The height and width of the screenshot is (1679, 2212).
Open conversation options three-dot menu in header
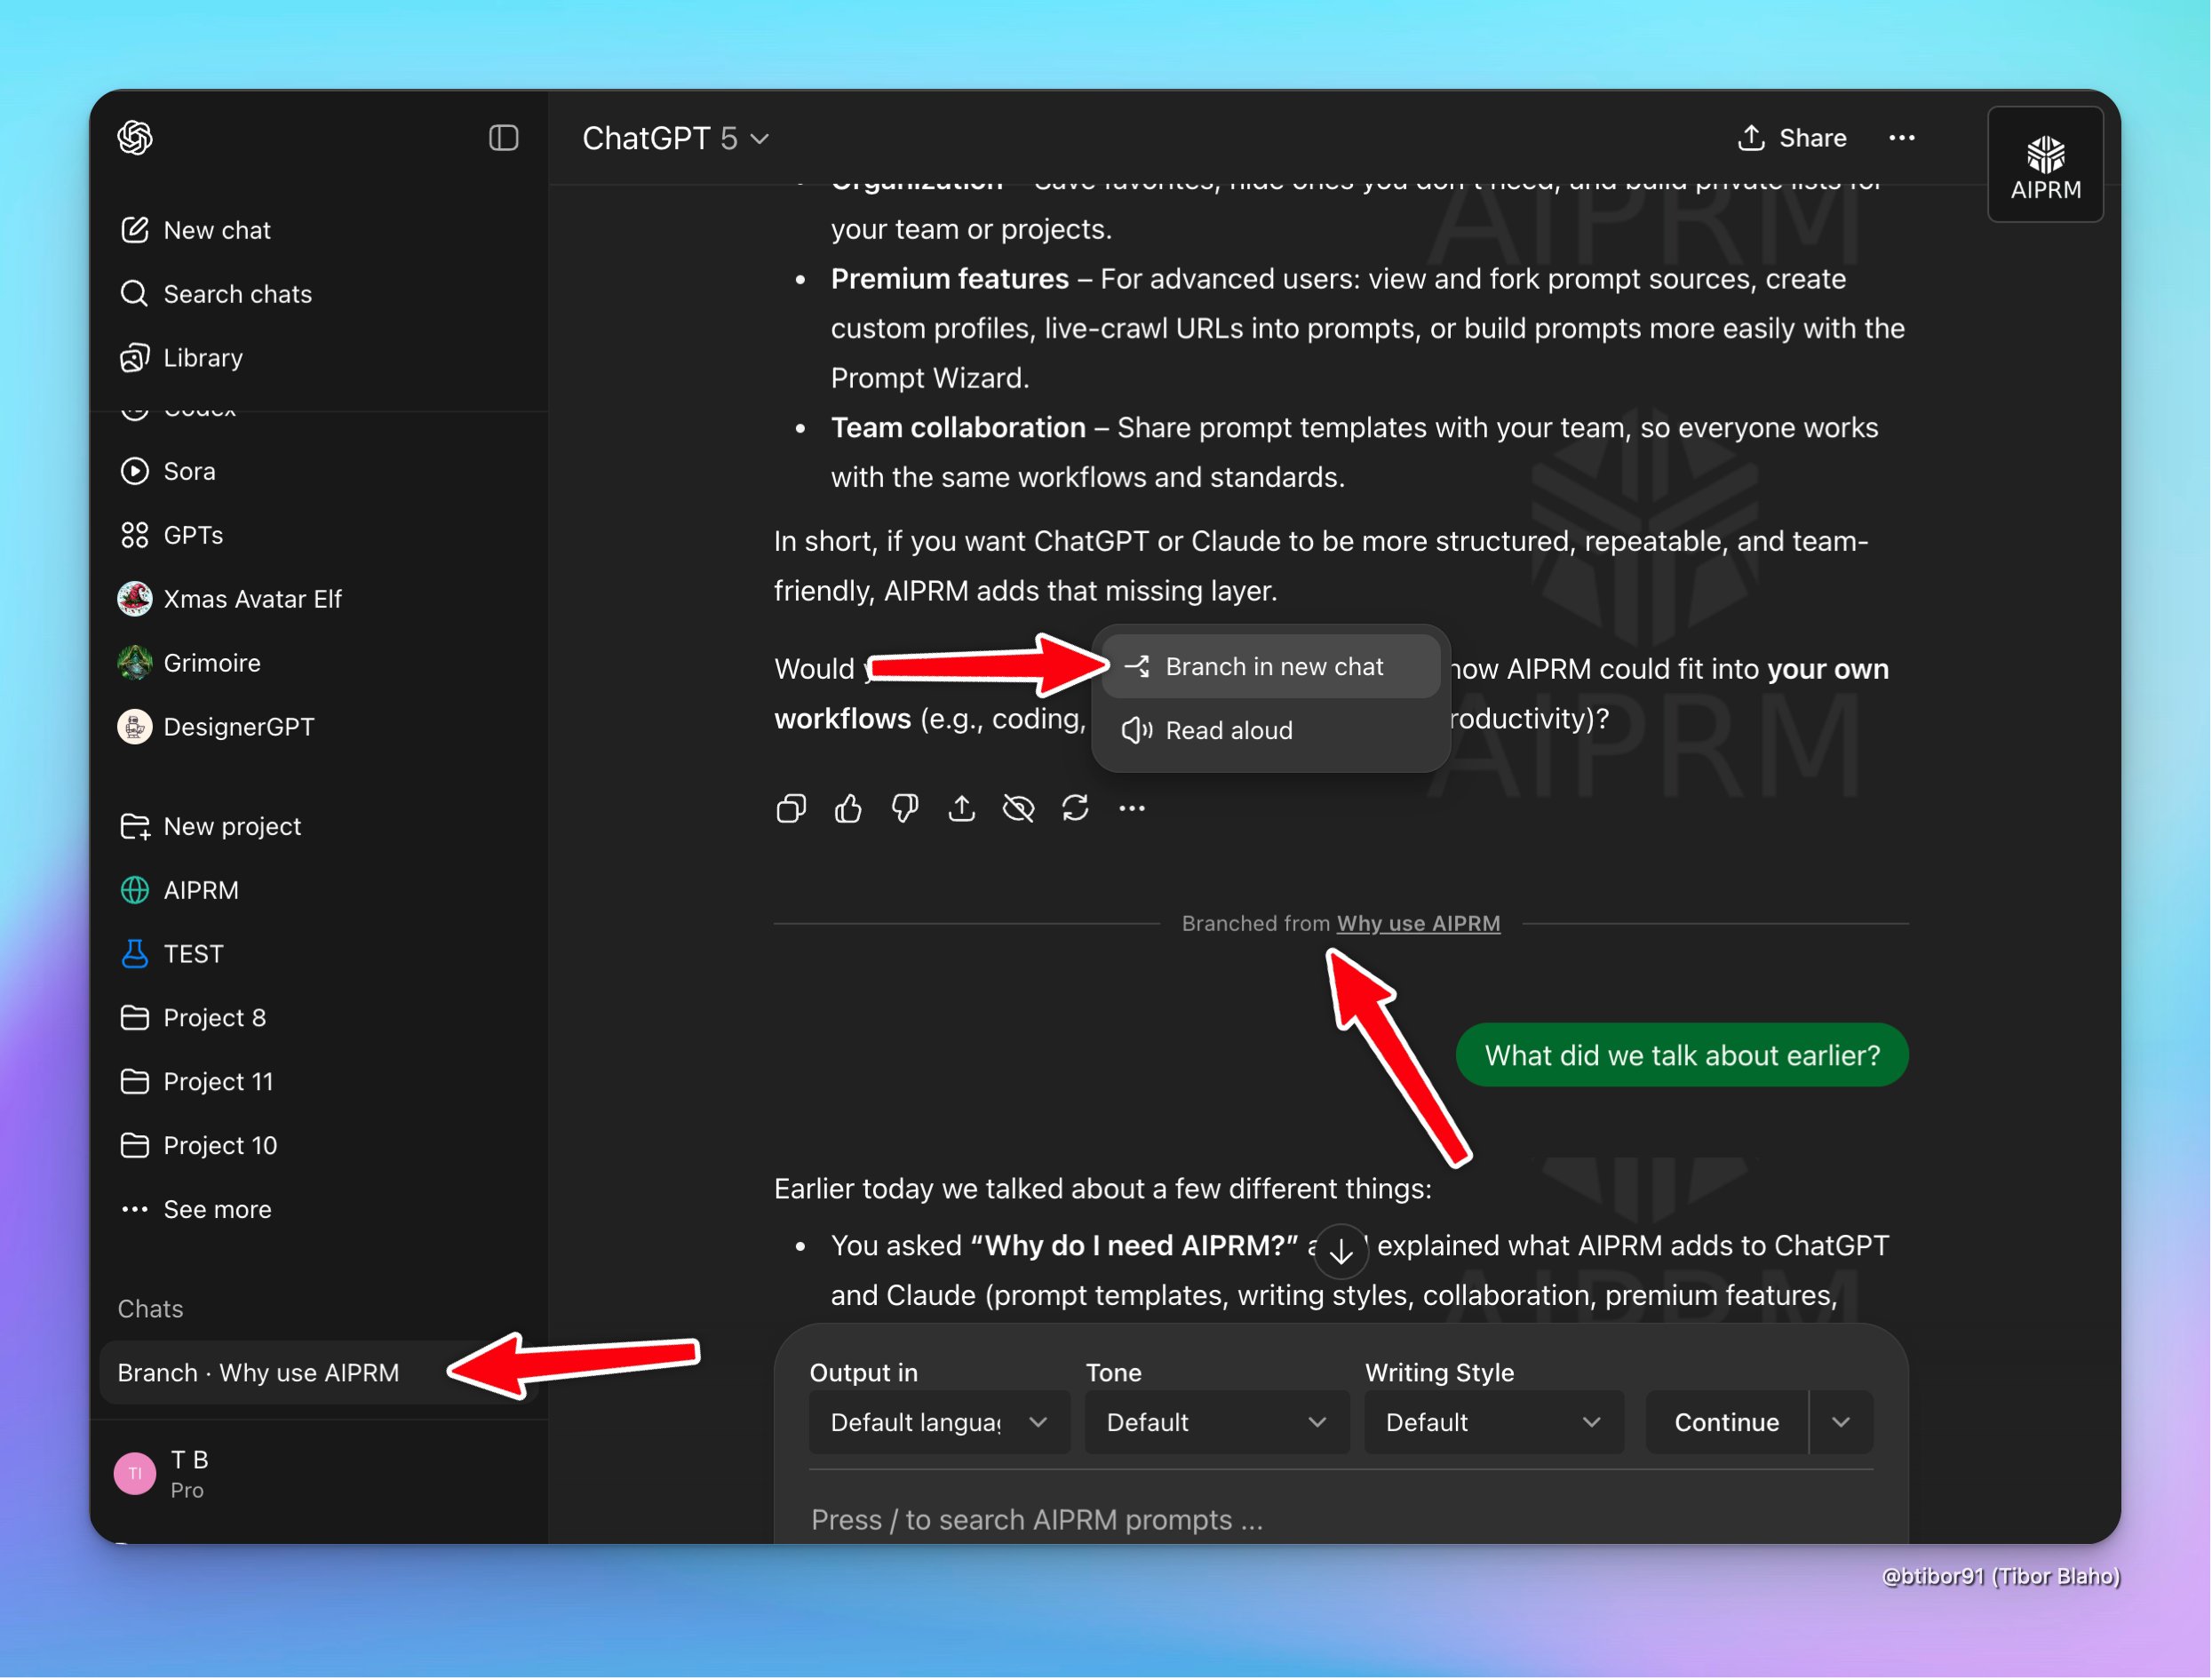click(1902, 138)
